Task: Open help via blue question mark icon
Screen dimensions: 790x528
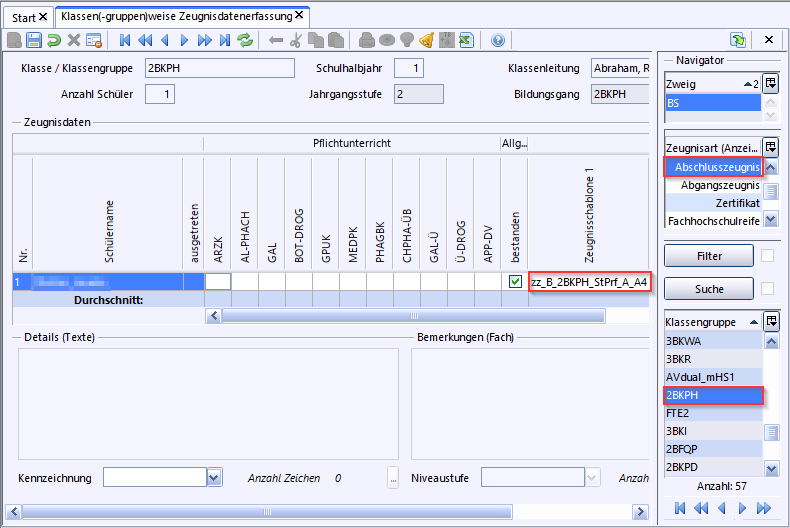Action: (498, 40)
